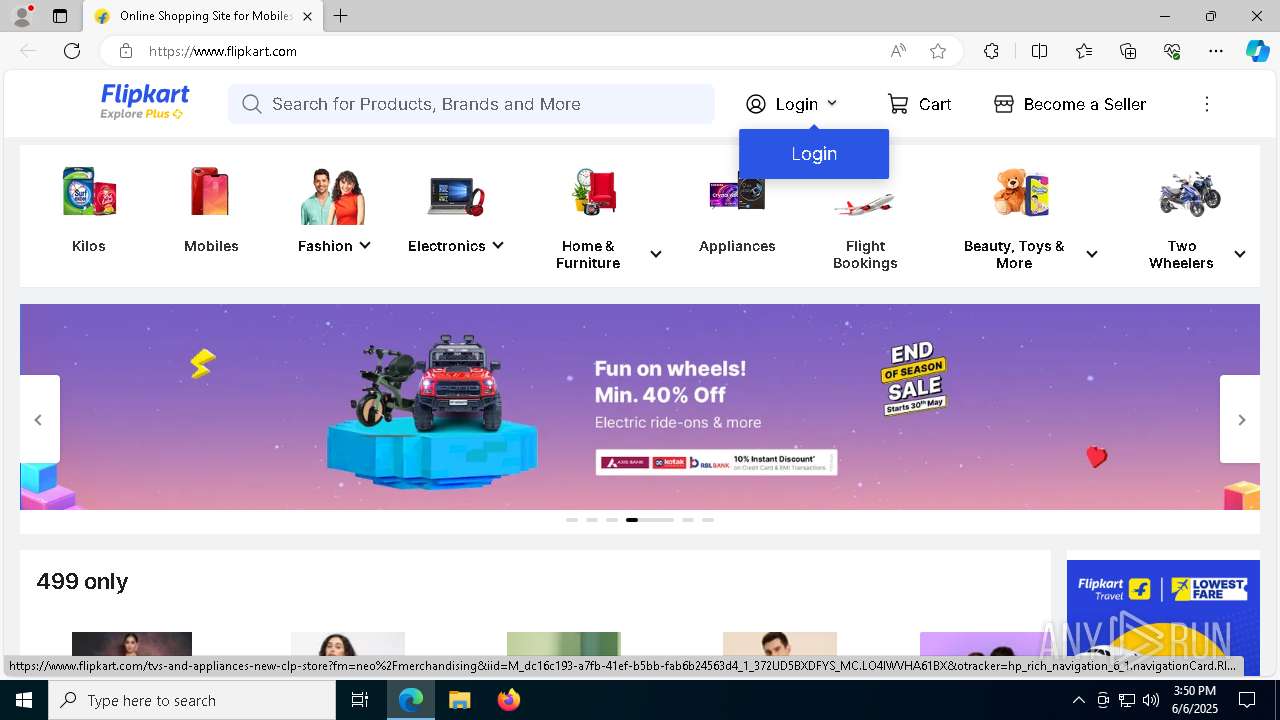Show hidden tray icons
Screen dimensions: 1280x720
[x=1078, y=700]
